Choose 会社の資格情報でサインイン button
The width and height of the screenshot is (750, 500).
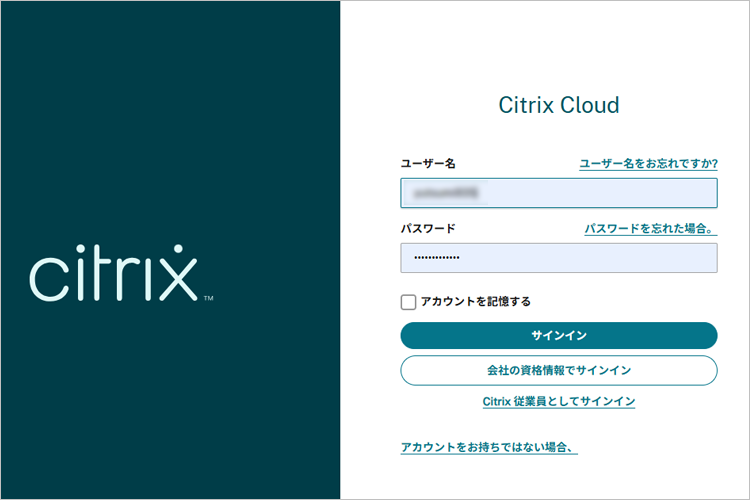pyautogui.click(x=558, y=370)
